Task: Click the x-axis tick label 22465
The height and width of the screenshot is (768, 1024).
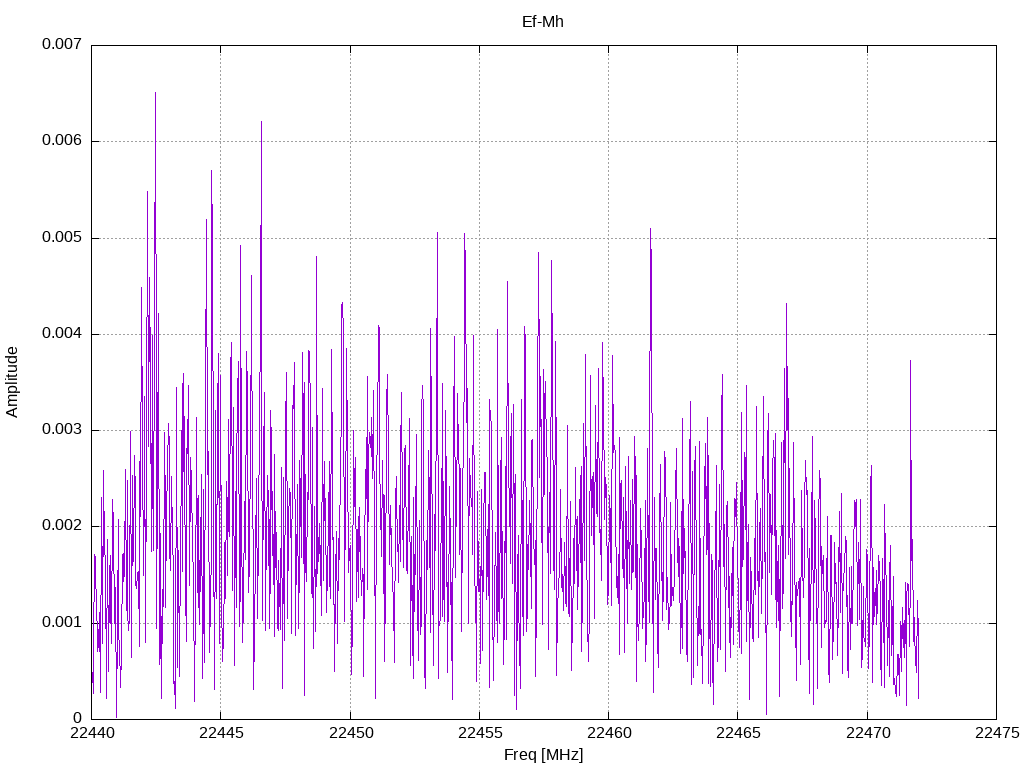Action: pos(738,733)
